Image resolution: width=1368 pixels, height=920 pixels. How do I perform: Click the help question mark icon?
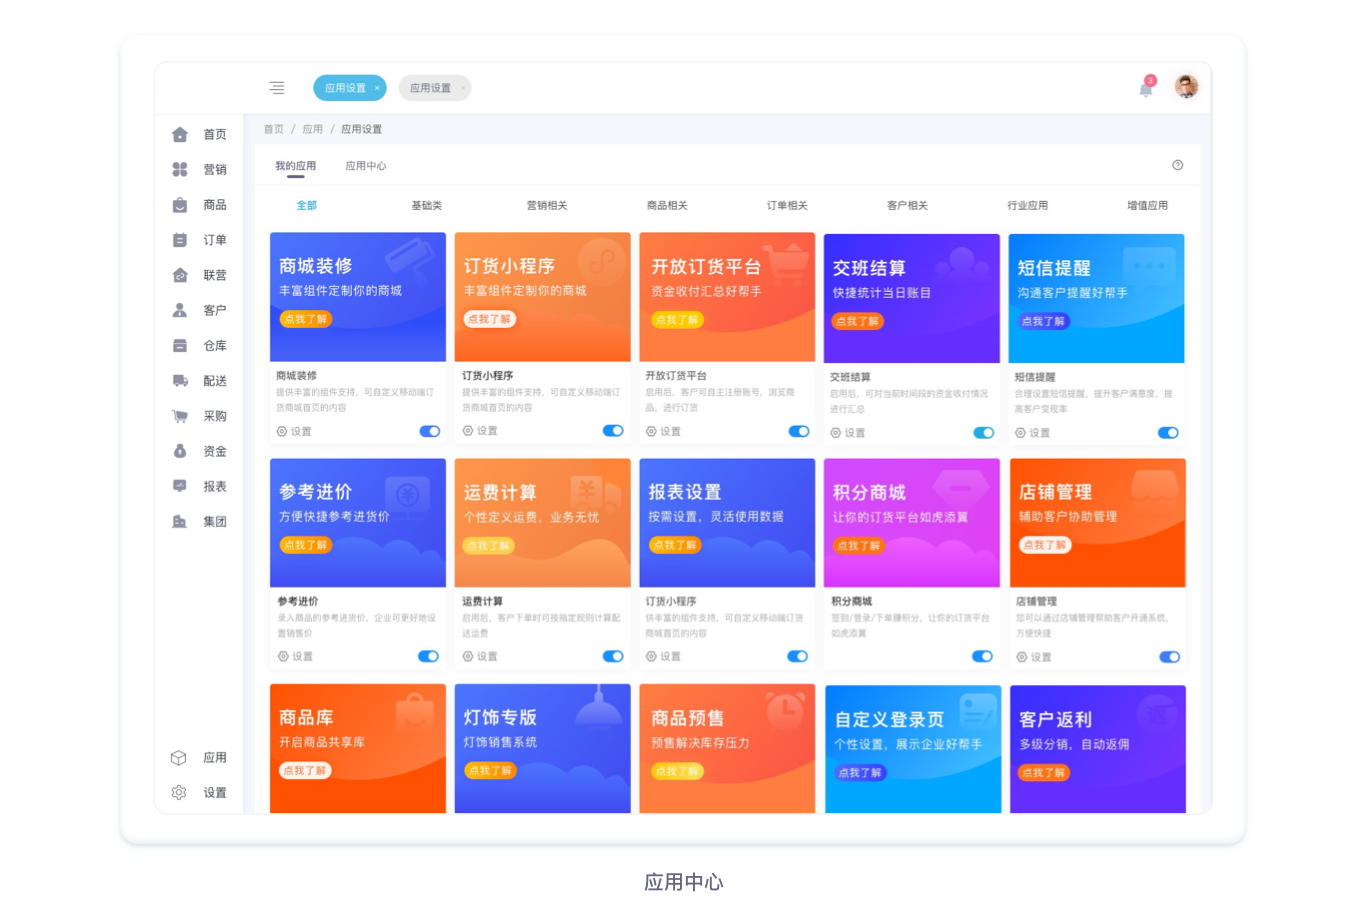pos(1178,165)
